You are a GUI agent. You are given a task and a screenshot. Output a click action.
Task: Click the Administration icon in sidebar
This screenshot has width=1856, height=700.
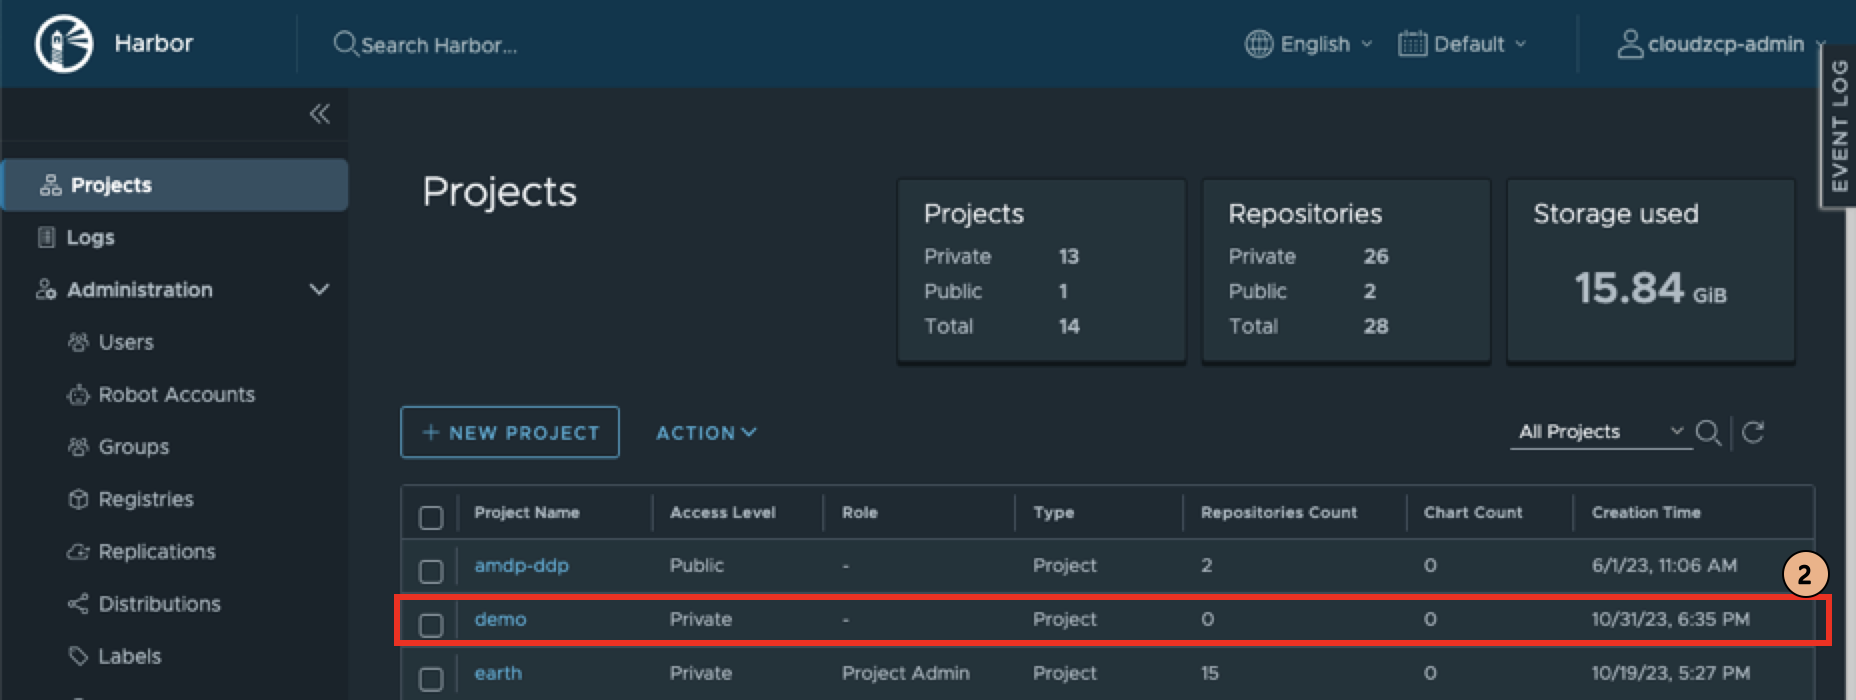coord(46,290)
